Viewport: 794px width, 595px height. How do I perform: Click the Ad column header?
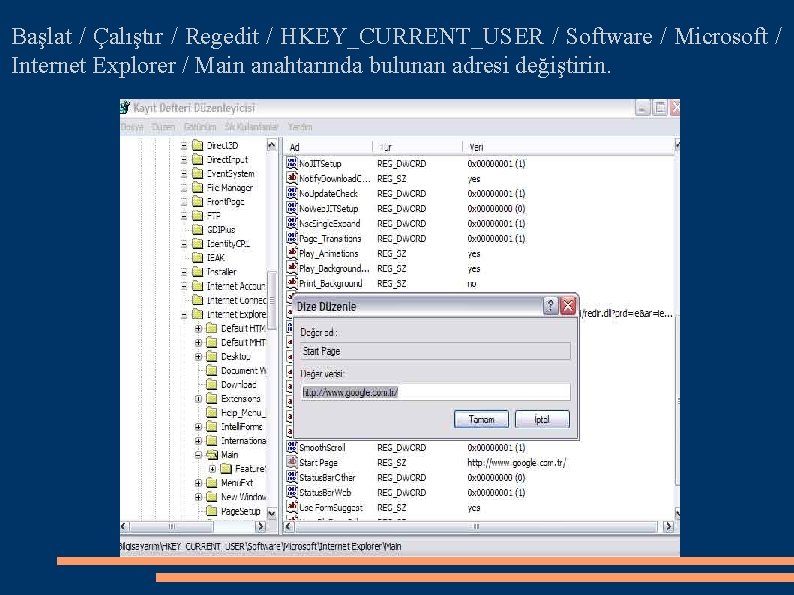pos(328,147)
